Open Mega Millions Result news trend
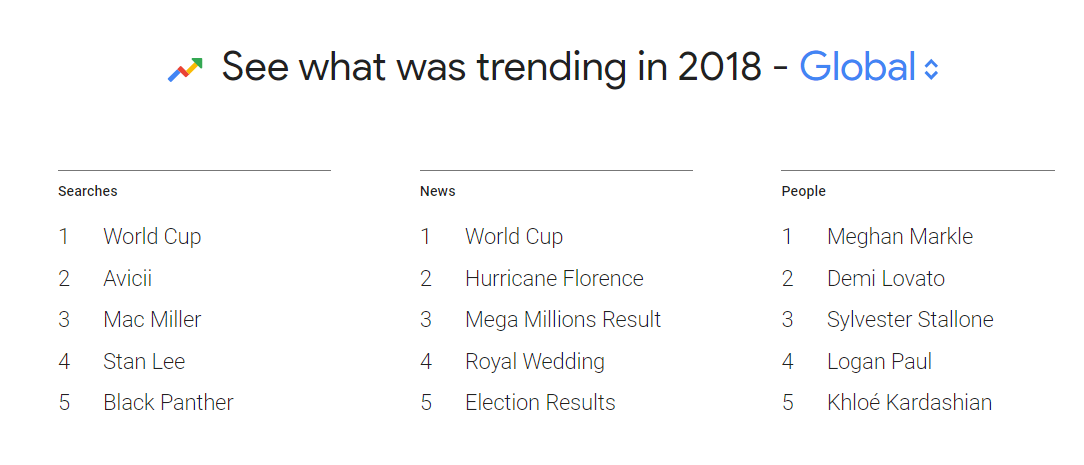Image resolution: width=1084 pixels, height=465 pixels. click(x=563, y=320)
